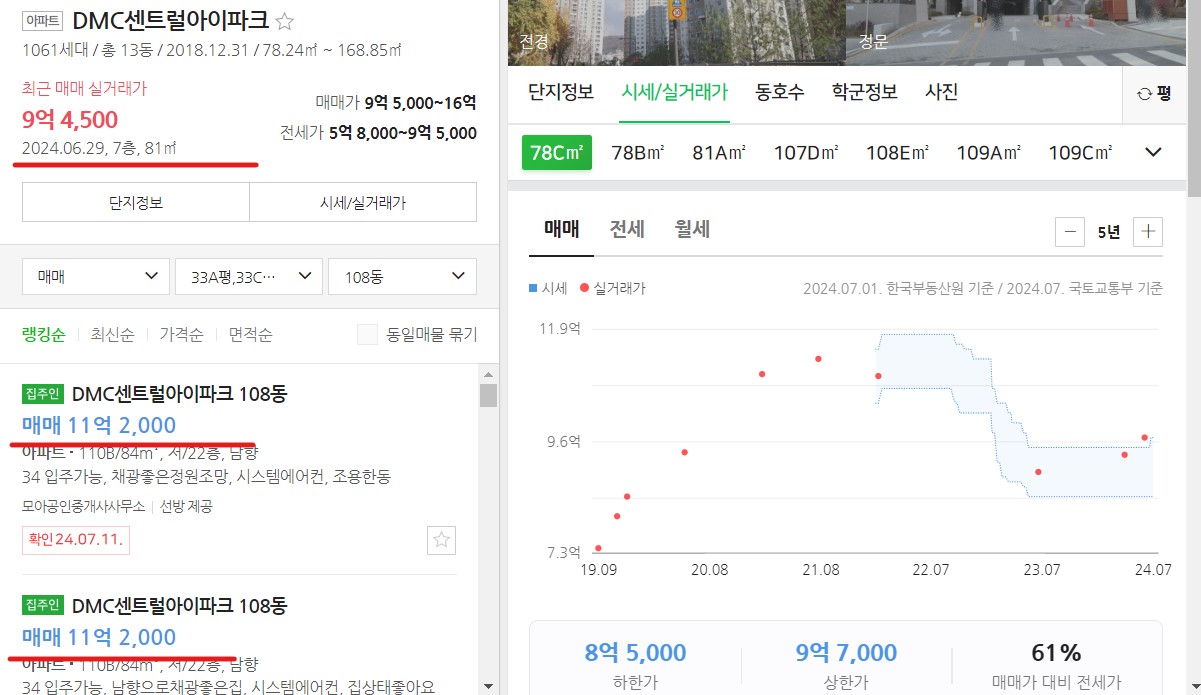
Task: Click first 매매 11억 2,000 price
Action: point(99,425)
